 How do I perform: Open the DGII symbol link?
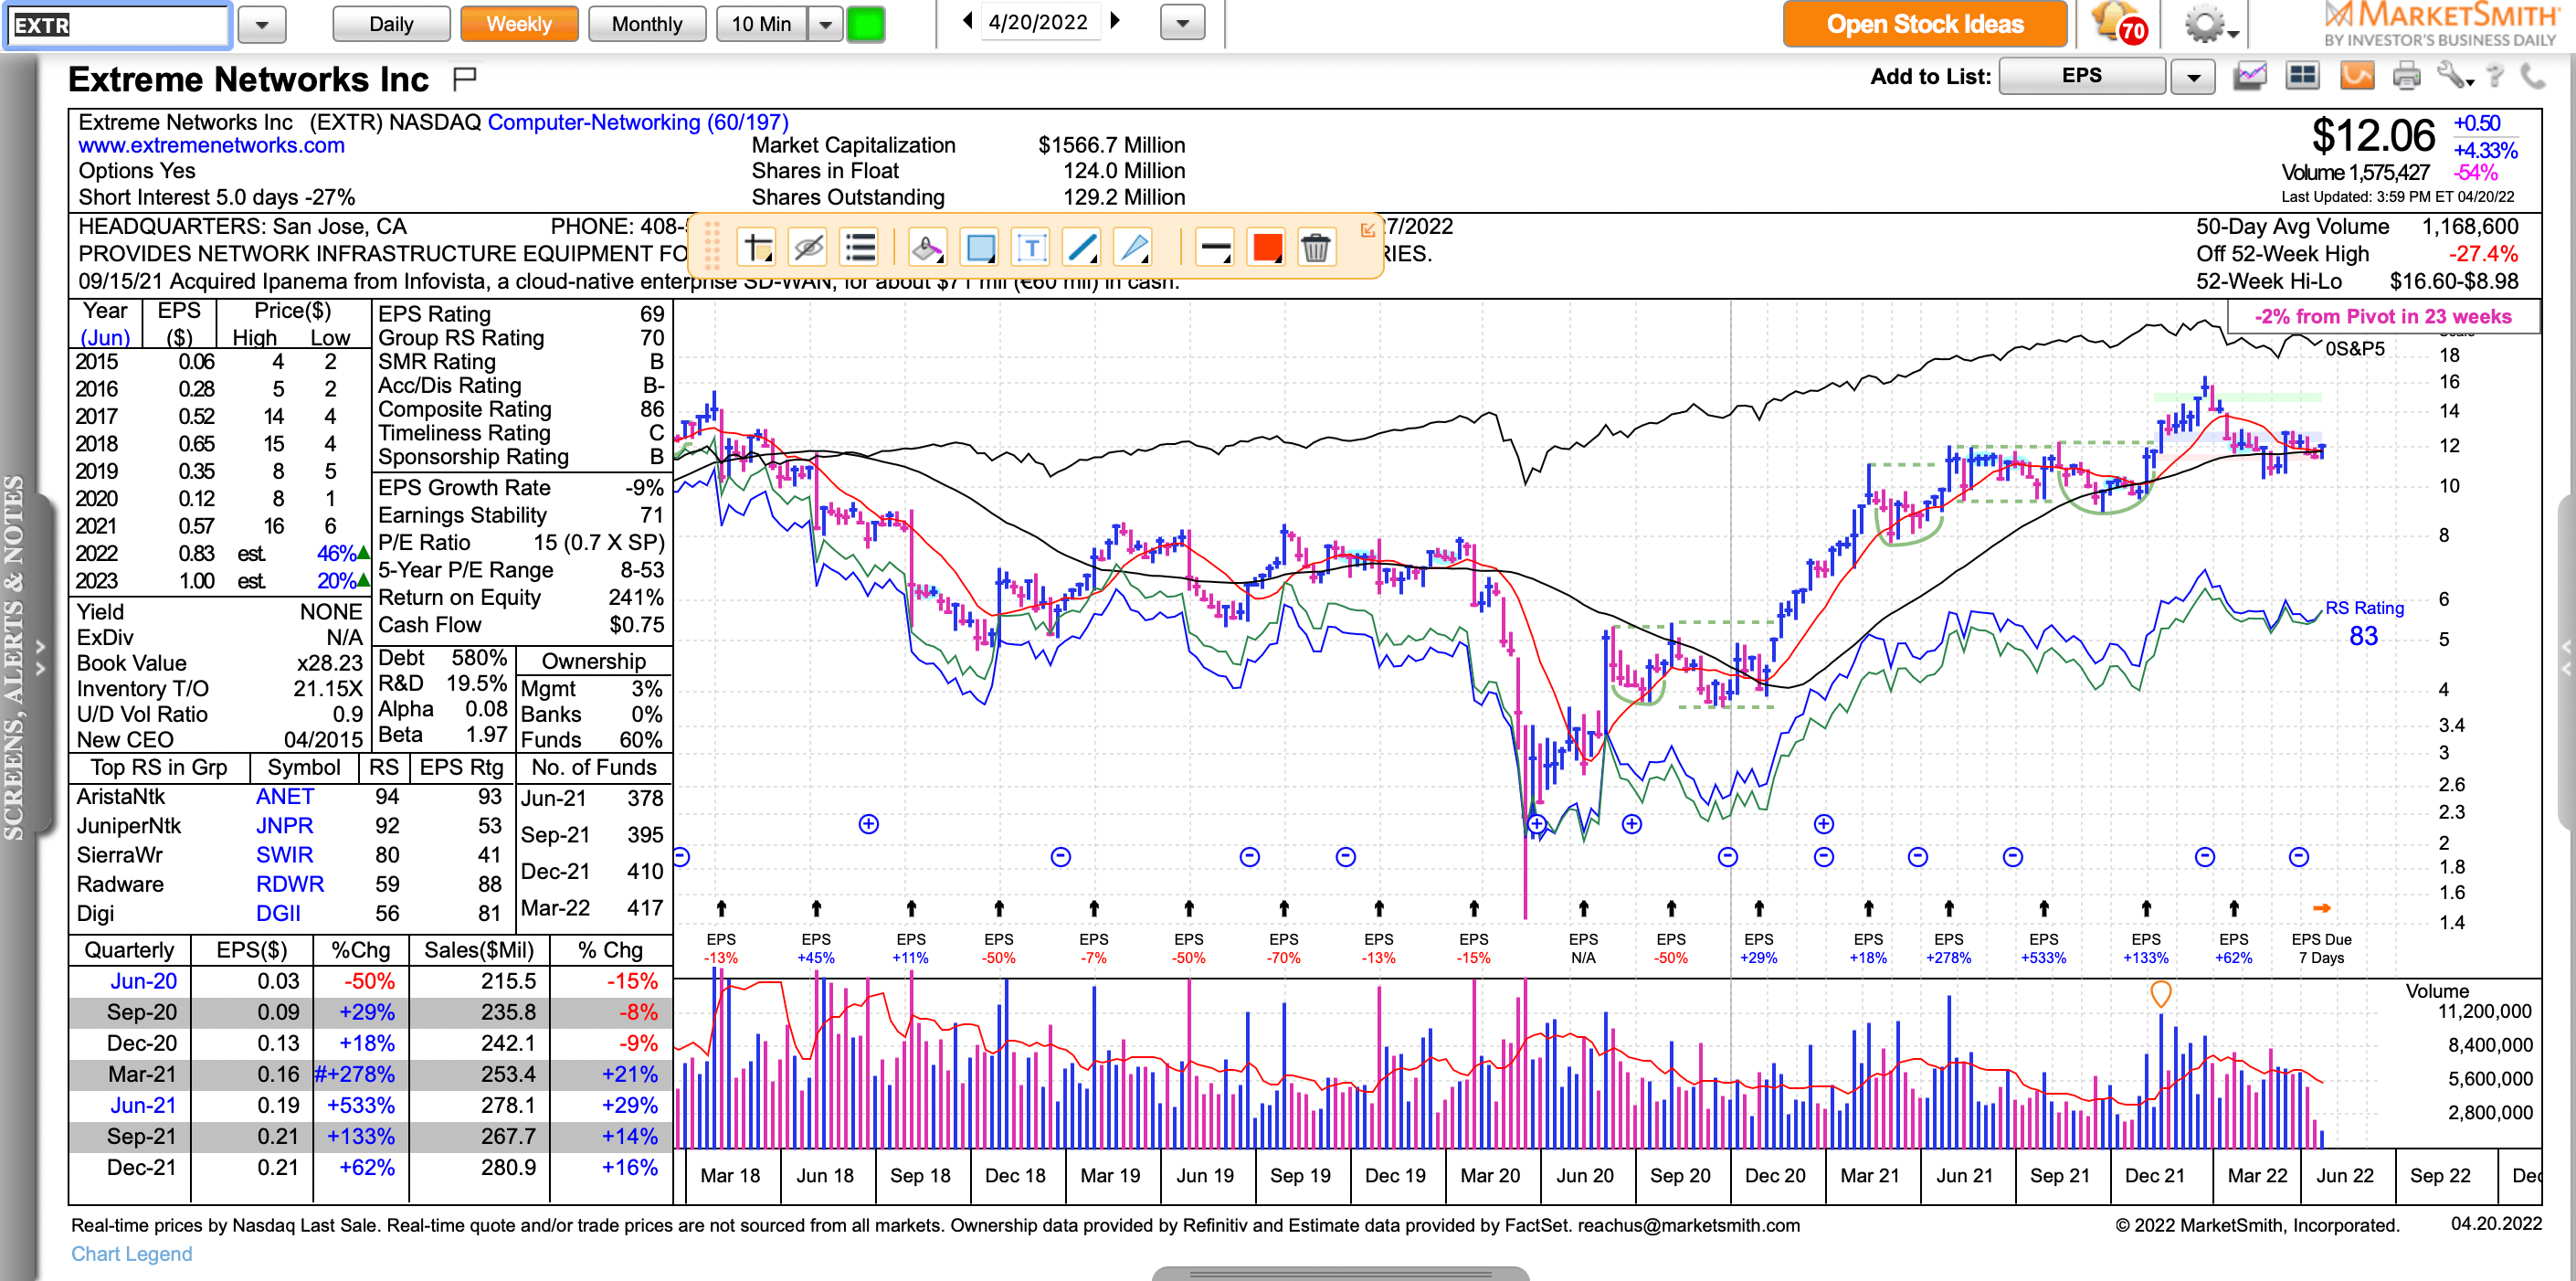[278, 913]
